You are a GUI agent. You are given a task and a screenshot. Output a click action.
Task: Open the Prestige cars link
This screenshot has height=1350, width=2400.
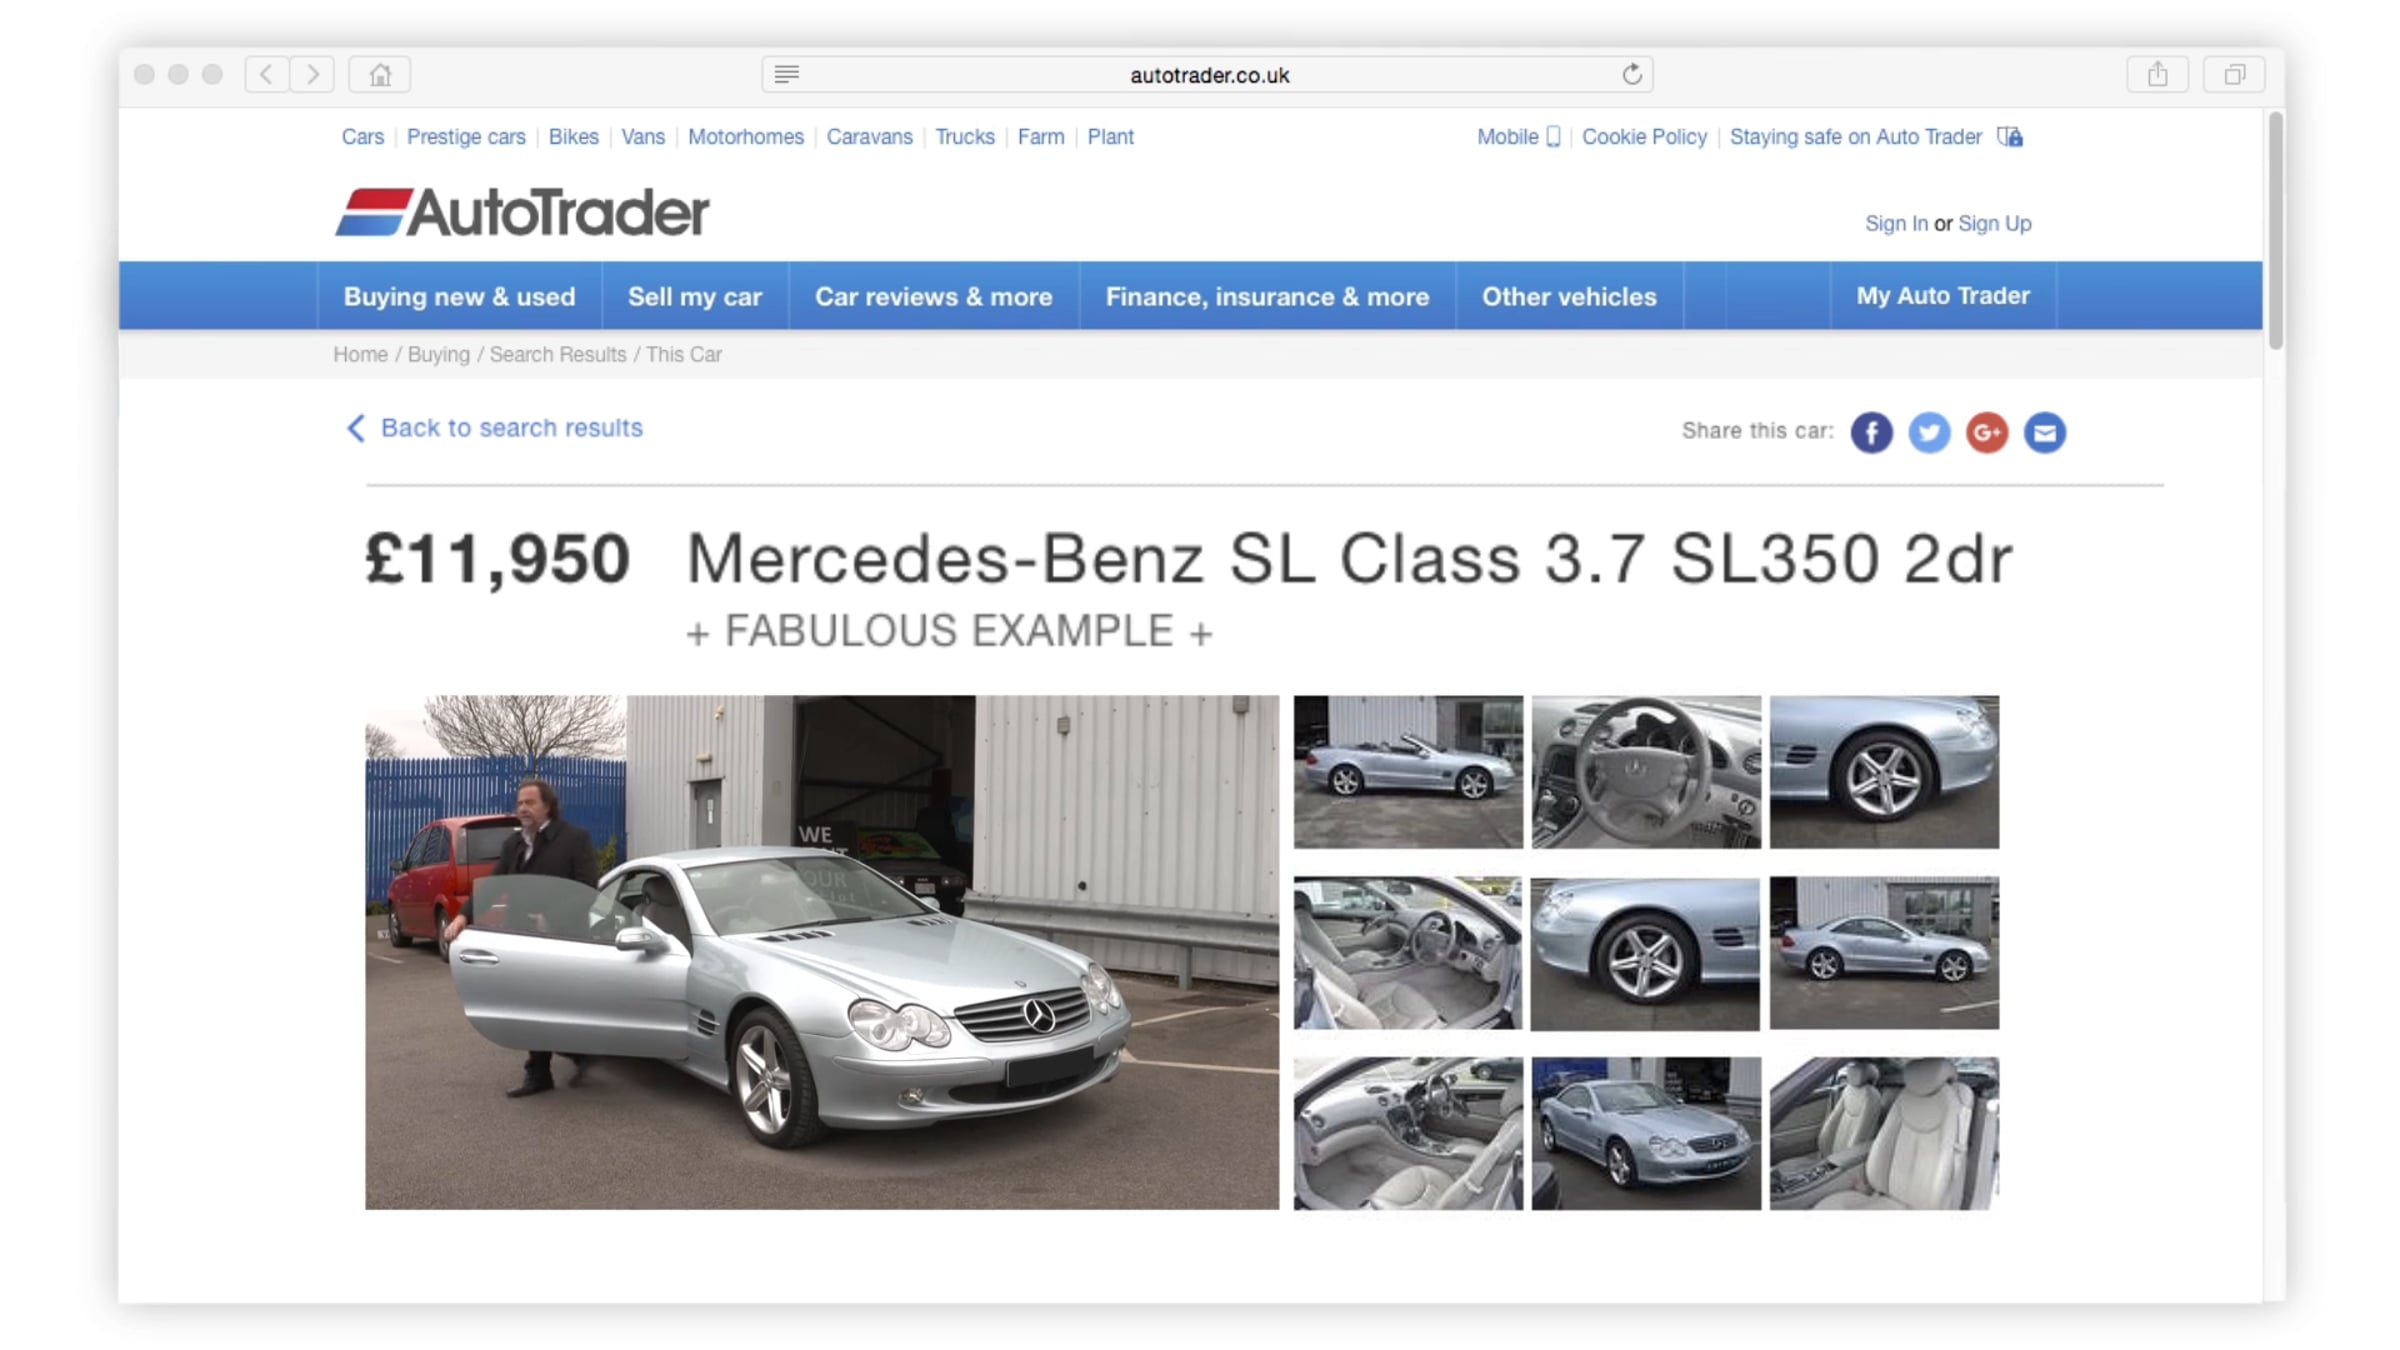[466, 137]
